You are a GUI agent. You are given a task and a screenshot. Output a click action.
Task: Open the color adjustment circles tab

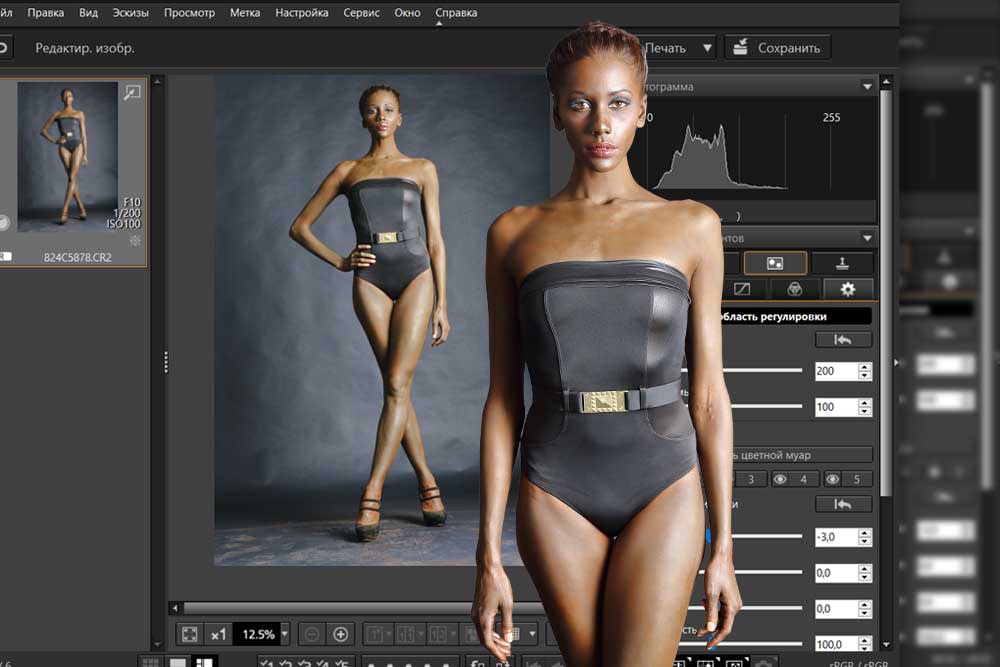point(795,289)
